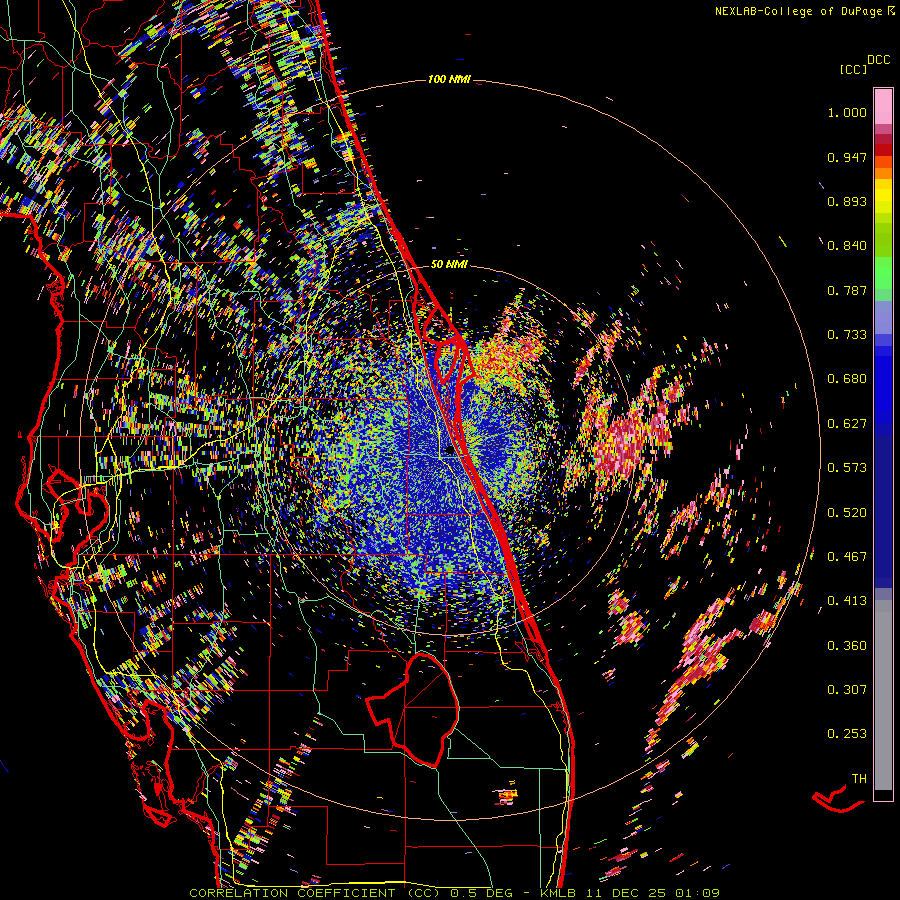Select the 0.733 legend value
This screenshot has width=900, height=900.
point(847,335)
